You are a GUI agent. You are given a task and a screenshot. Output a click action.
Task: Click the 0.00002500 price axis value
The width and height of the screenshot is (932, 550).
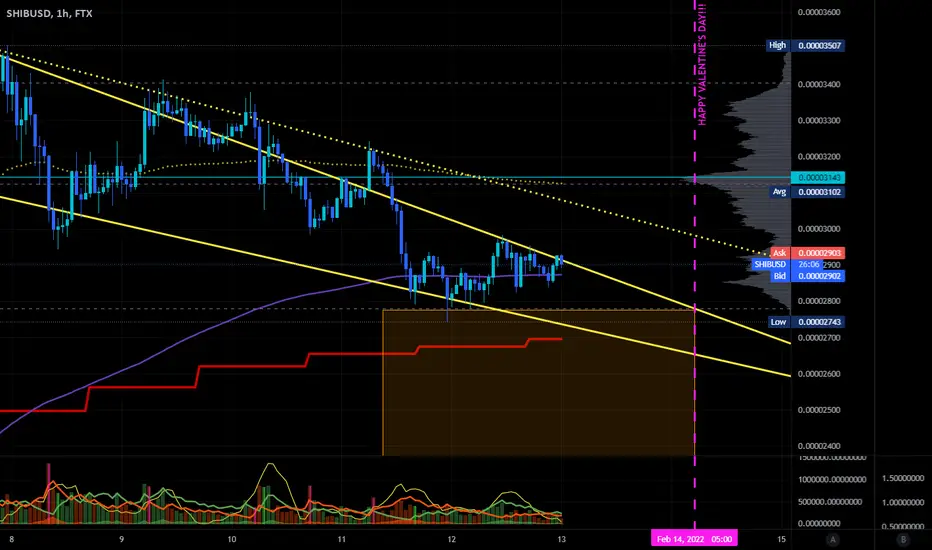click(x=818, y=410)
